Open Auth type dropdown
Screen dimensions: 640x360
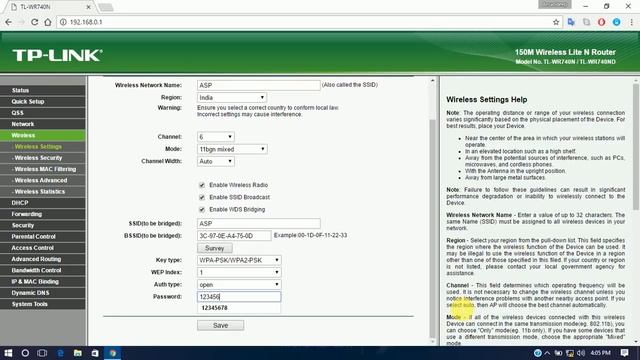239,284
